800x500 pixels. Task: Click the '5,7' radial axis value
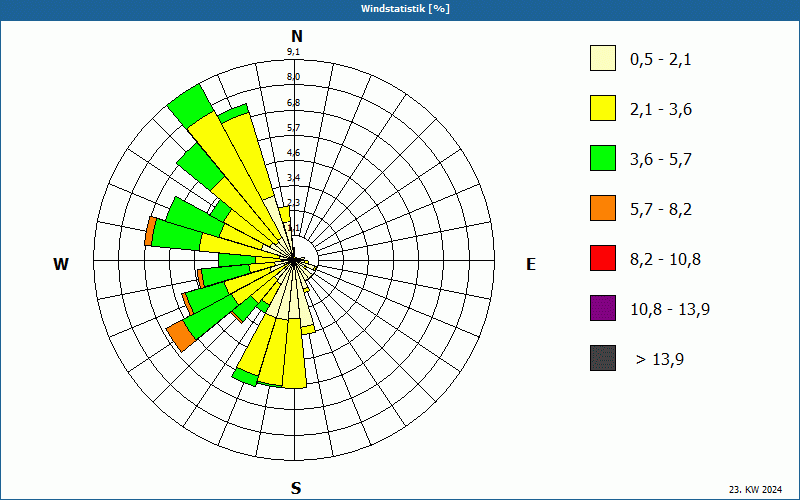pos(293,128)
